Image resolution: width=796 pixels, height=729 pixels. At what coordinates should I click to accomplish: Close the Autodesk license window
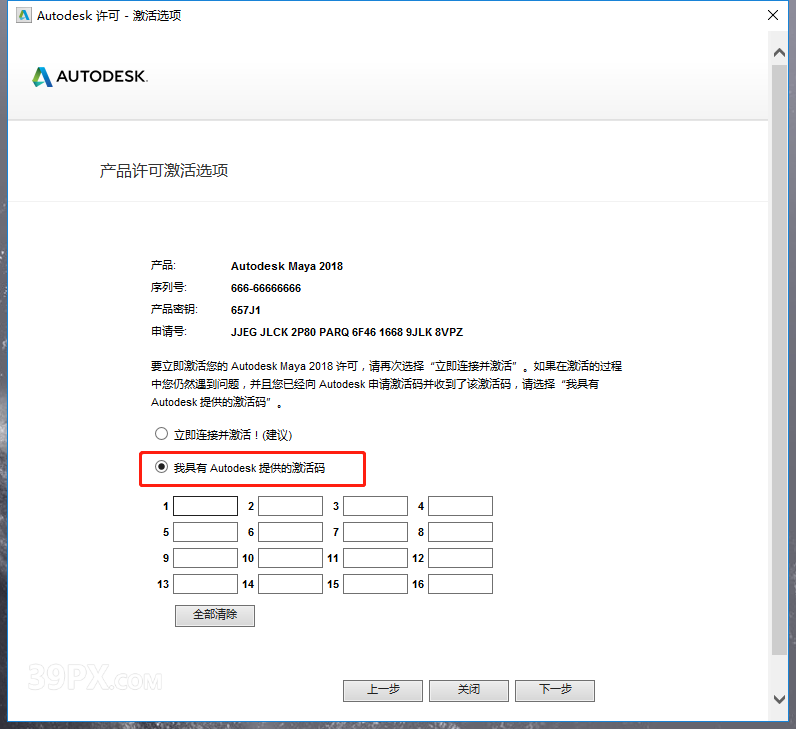click(773, 15)
